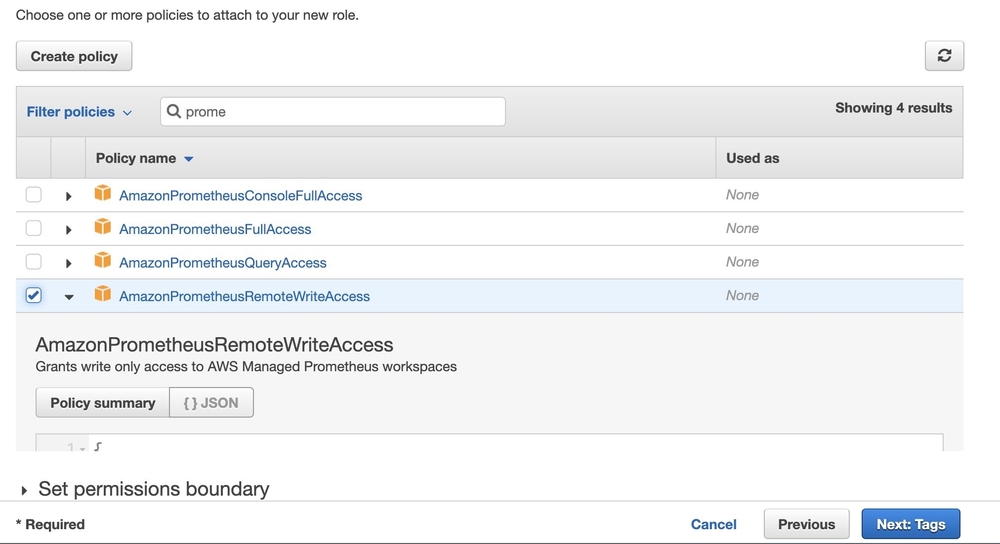Open the AmazonPrometheusConsoleFullAccess policy link
1000x544 pixels.
pos(240,196)
